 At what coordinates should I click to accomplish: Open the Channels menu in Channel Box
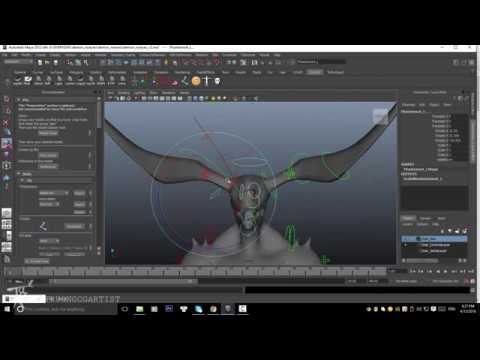(408, 105)
